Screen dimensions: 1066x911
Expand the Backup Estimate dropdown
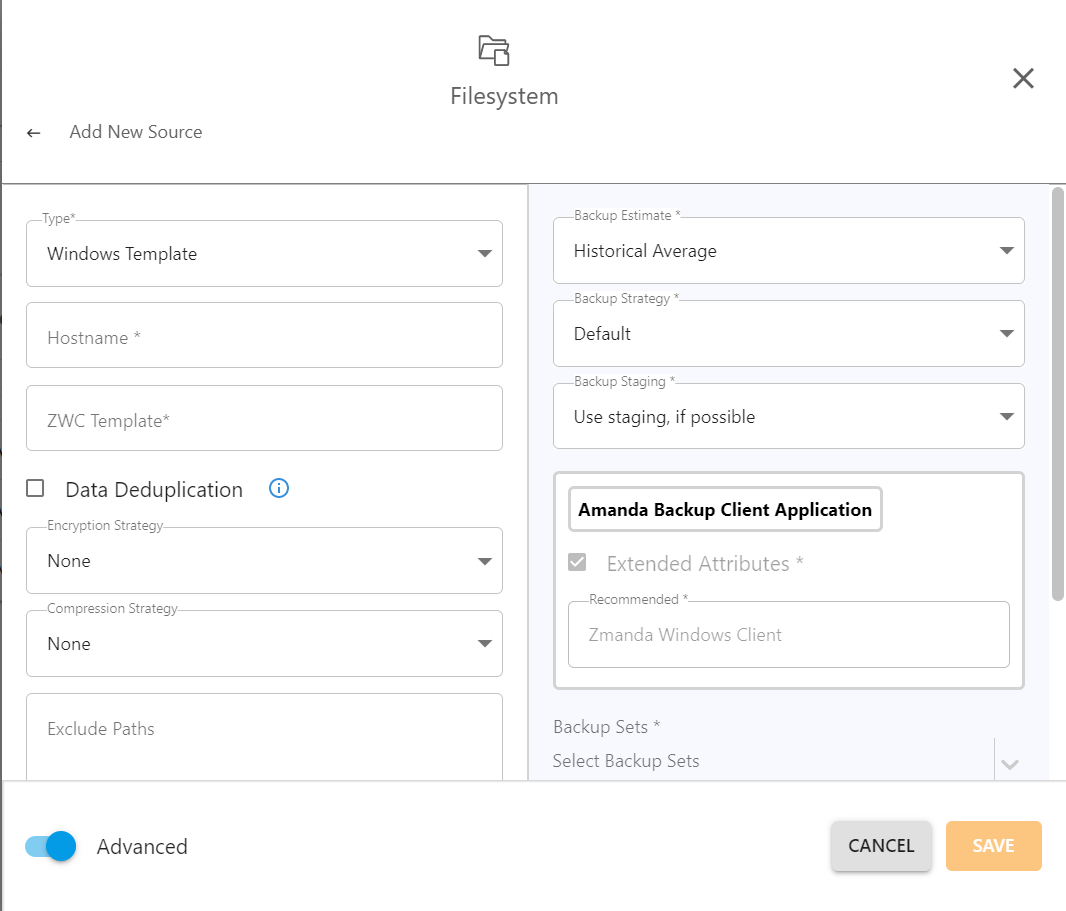(788, 251)
